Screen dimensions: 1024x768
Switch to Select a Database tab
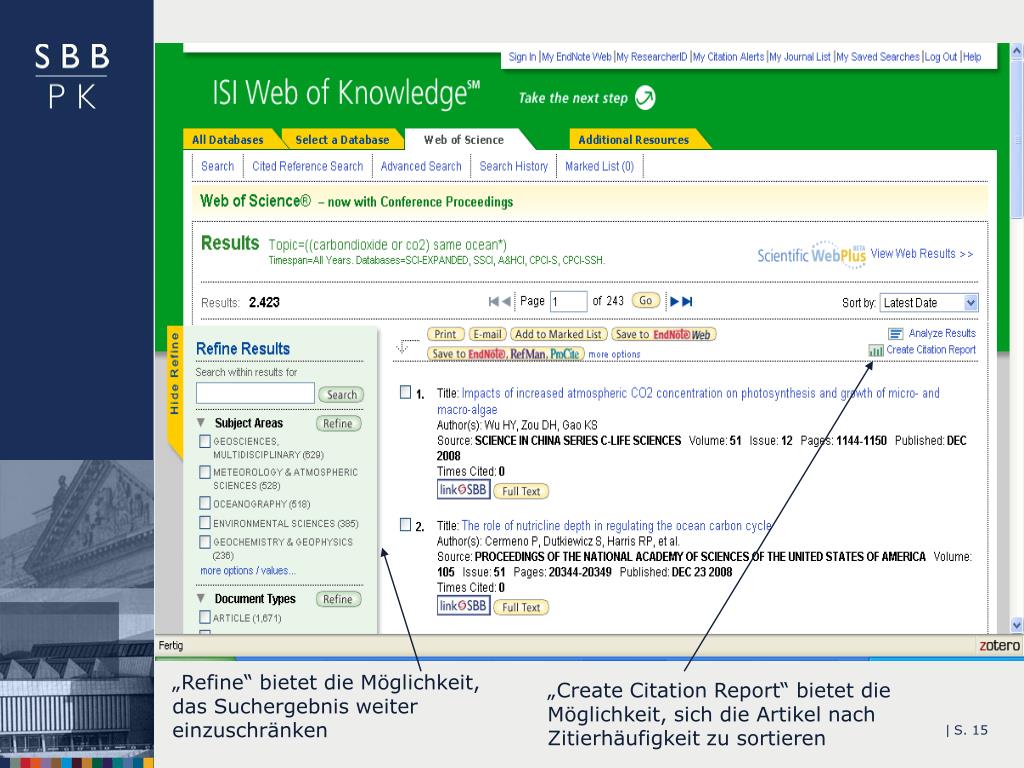[342, 140]
